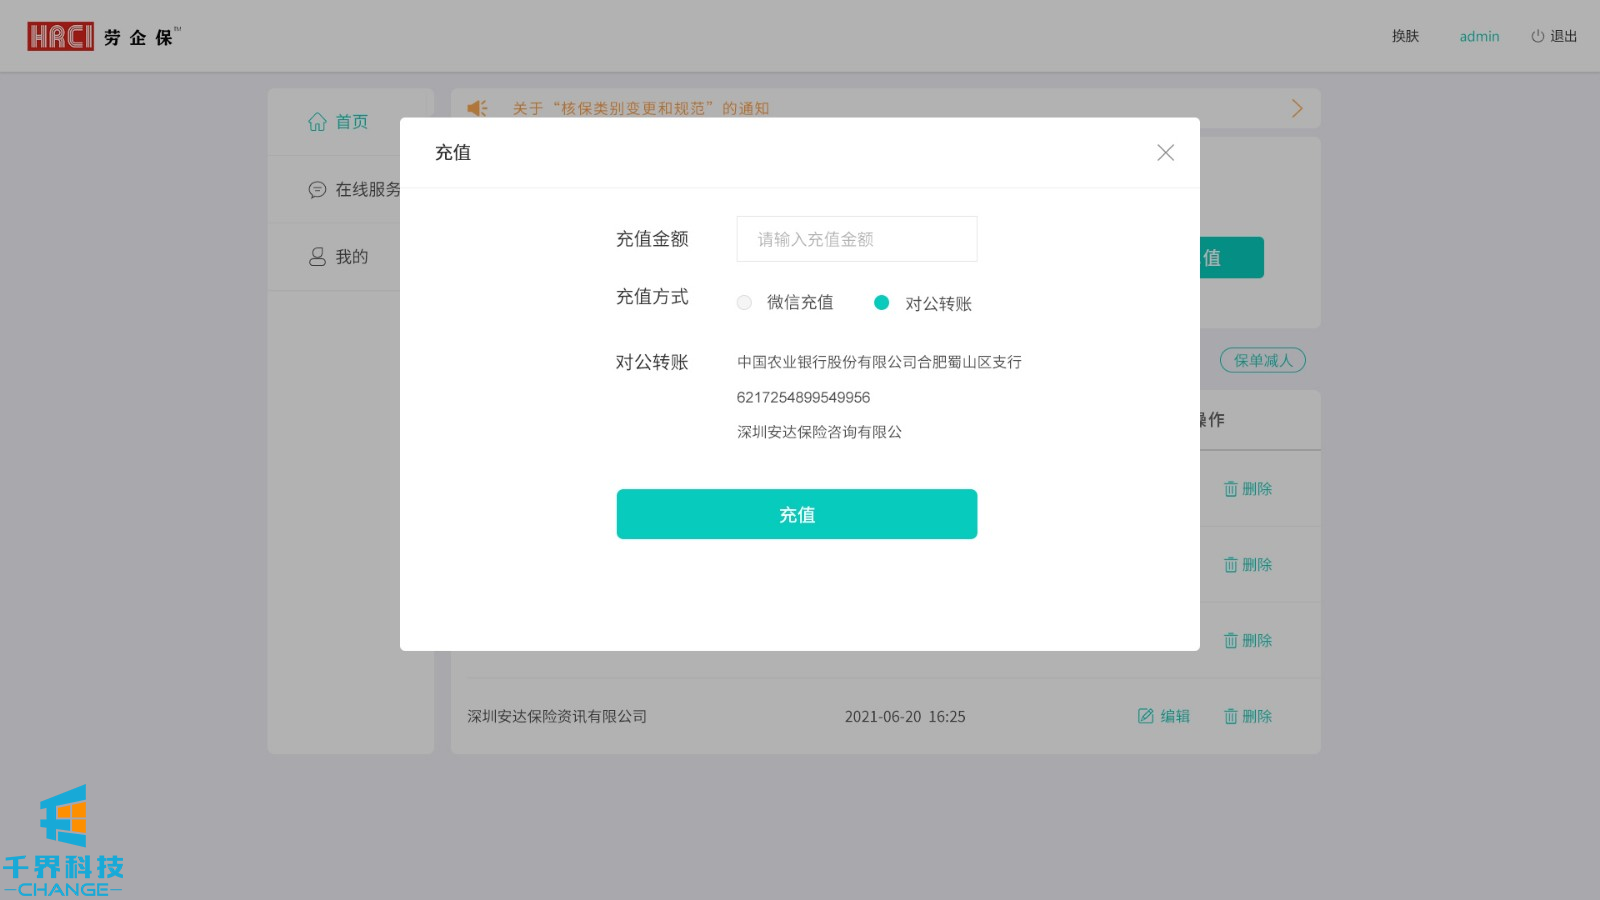Click the 换肤 skin switch option
Screen dimensions: 1600x900
point(1405,36)
